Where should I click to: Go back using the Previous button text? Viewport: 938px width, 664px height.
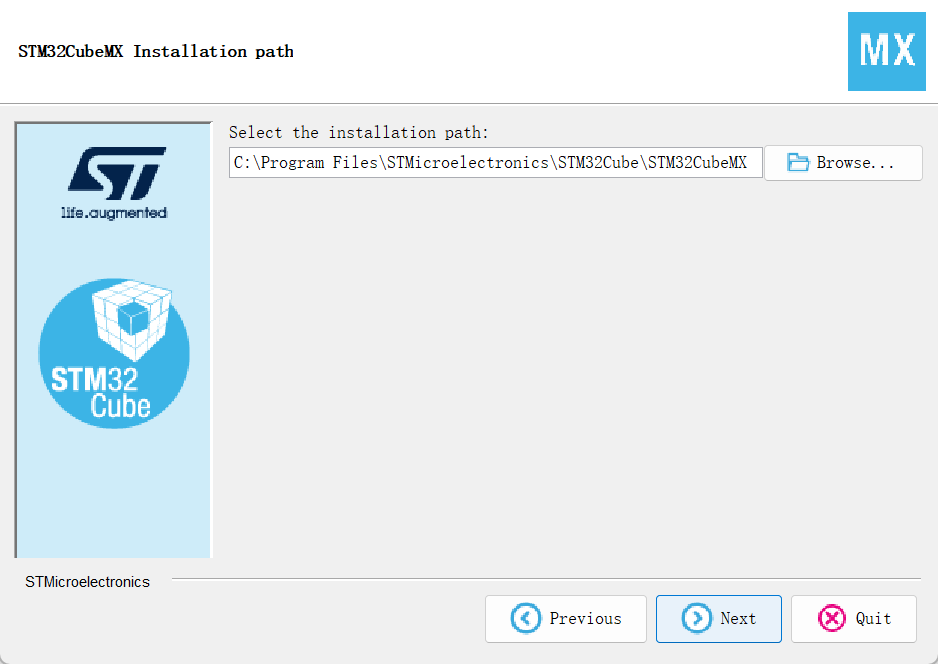click(585, 619)
